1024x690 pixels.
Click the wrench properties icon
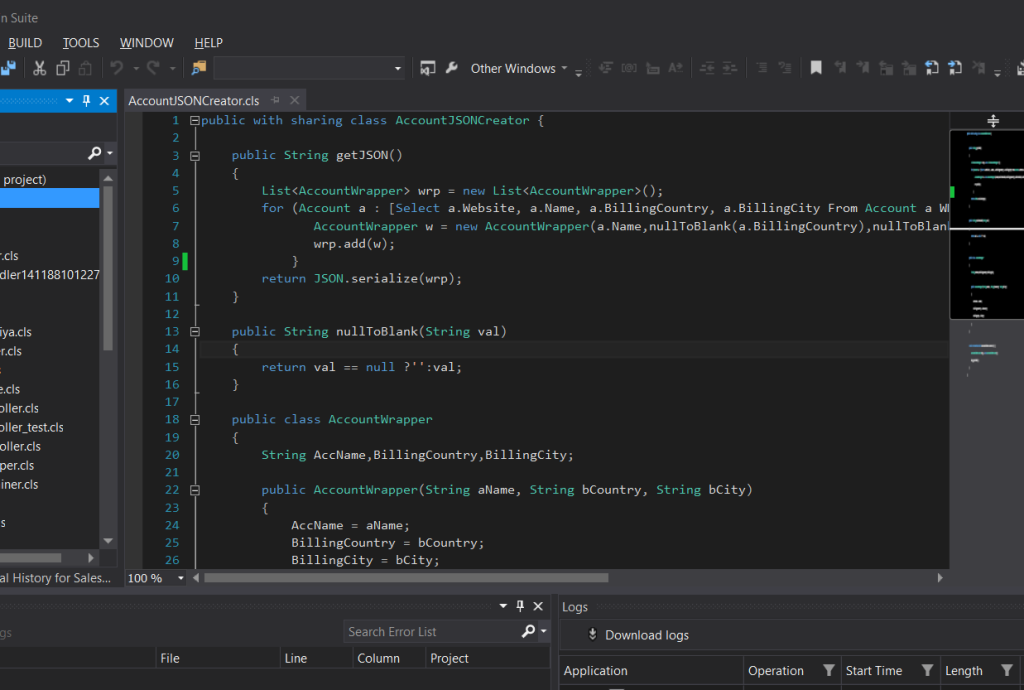click(x=451, y=68)
